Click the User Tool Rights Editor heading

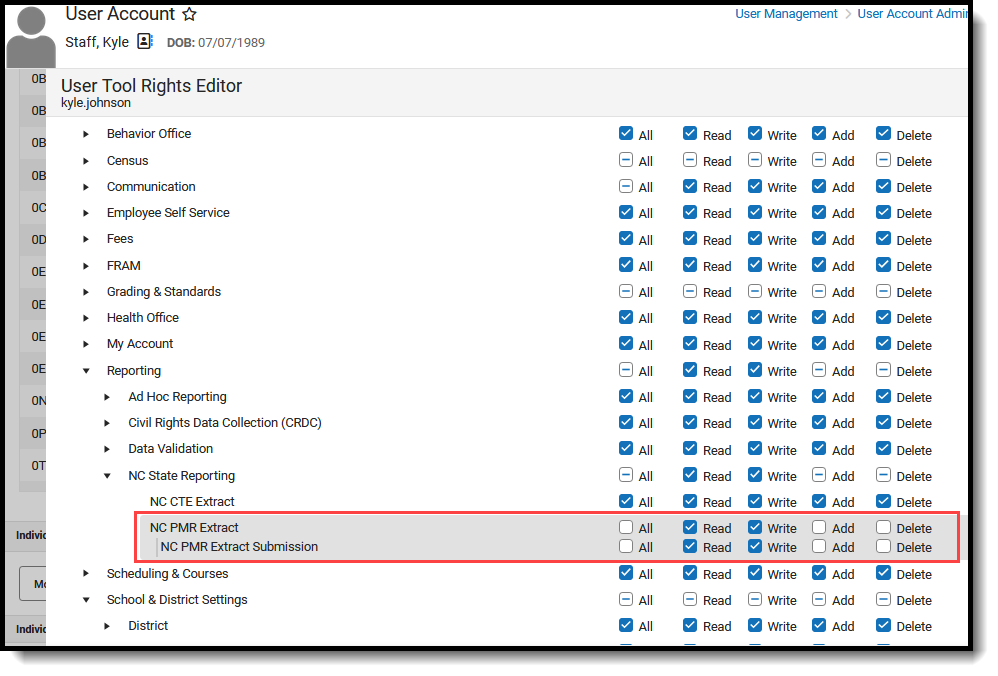click(x=151, y=86)
